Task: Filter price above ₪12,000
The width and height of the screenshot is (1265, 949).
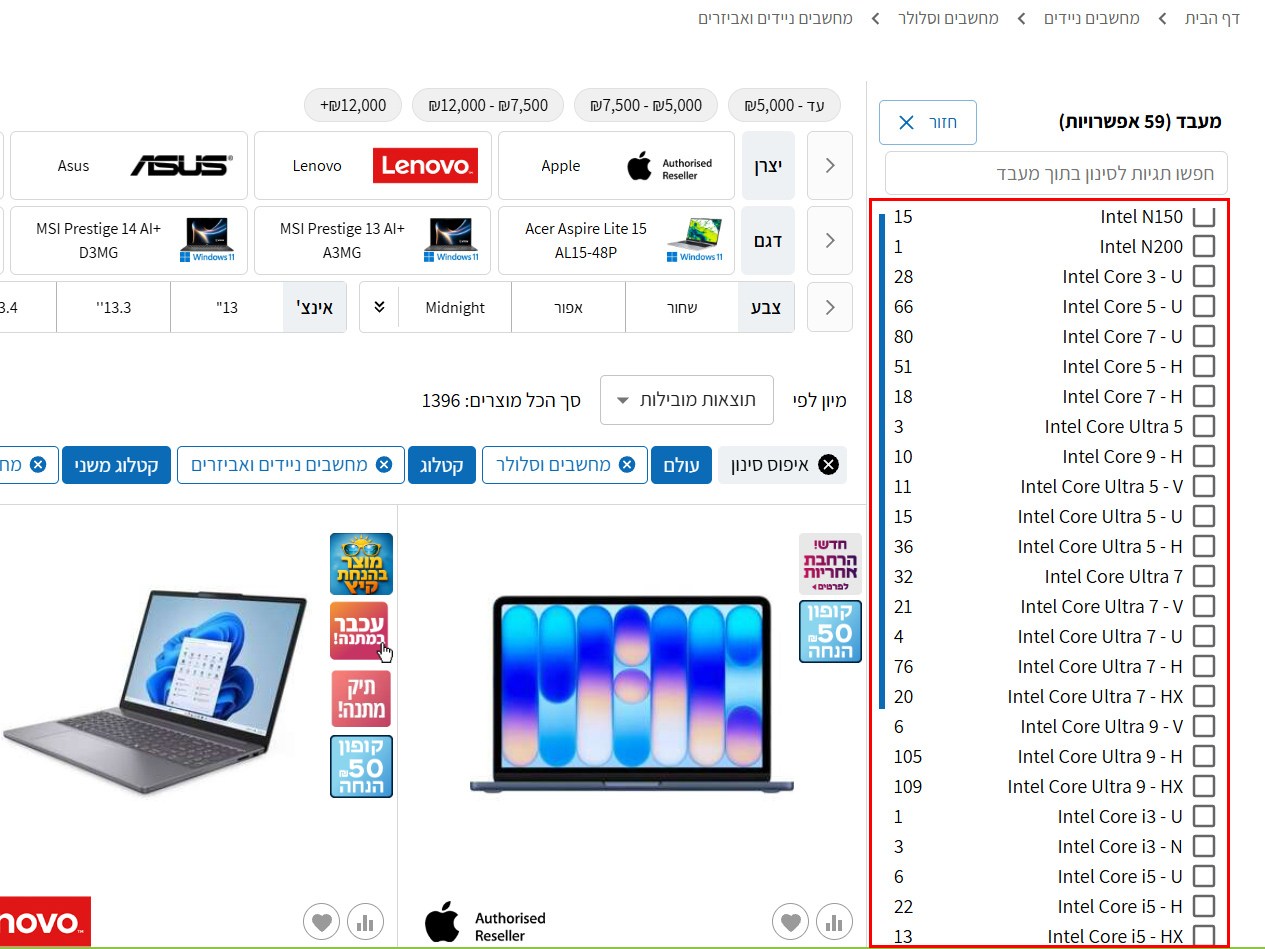Action: pos(353,105)
